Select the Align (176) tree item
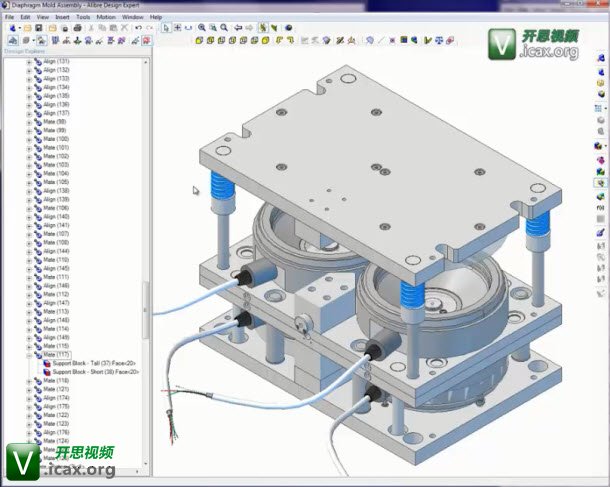610x487 pixels. (56, 432)
